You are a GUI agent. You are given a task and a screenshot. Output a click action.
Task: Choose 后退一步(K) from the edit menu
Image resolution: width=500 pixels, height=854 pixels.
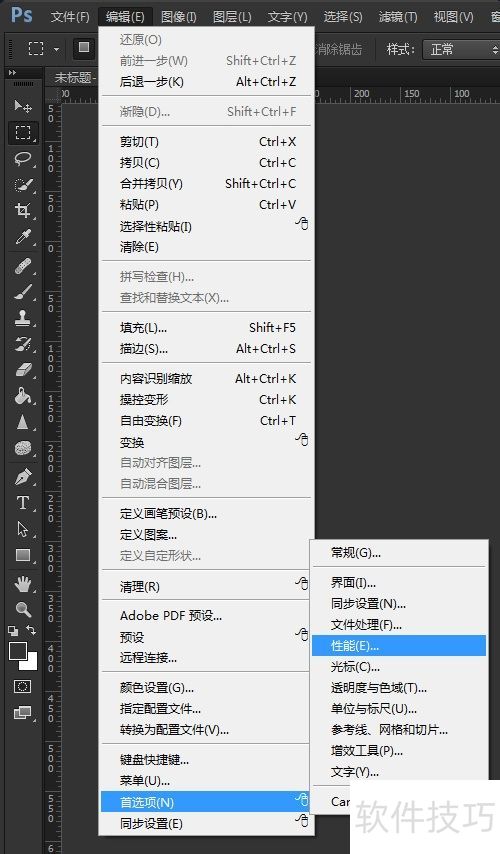coord(207,82)
